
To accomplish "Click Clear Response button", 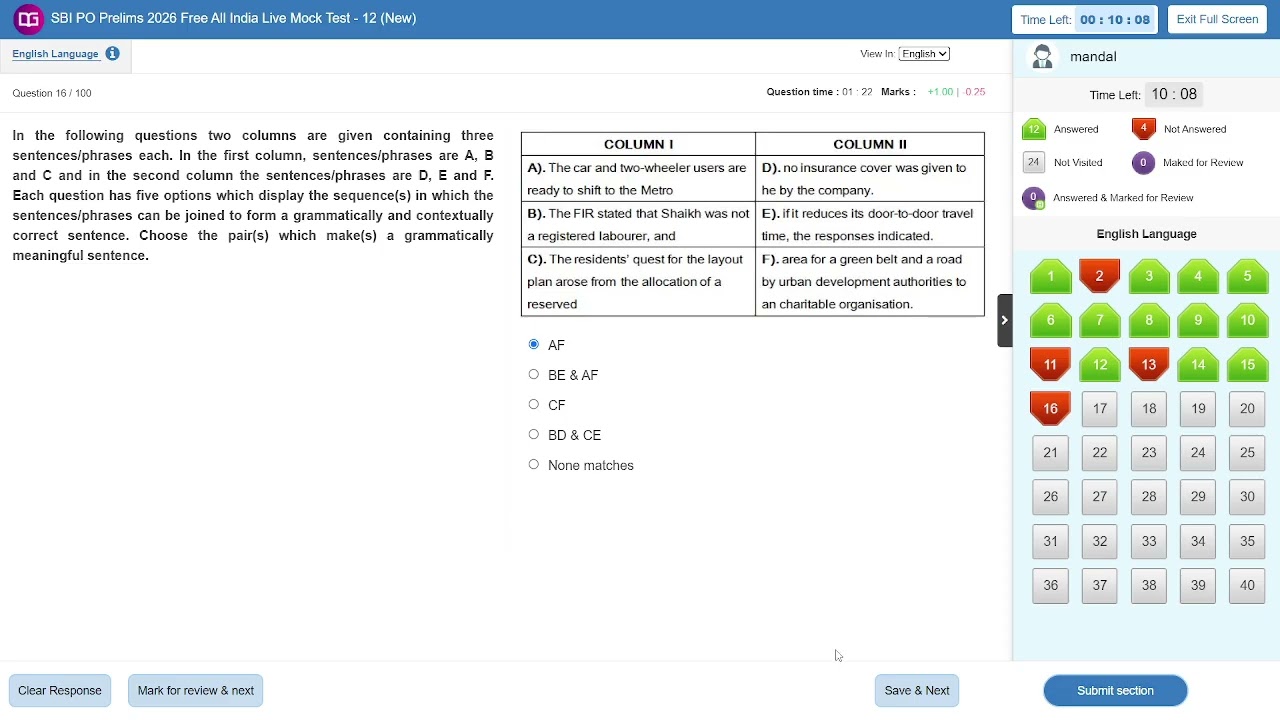I will point(60,691).
